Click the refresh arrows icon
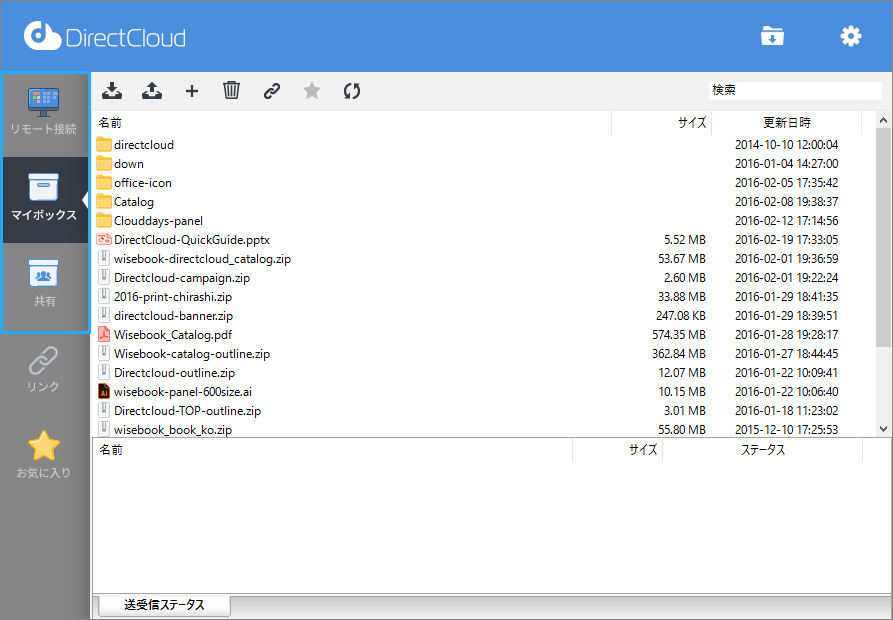Viewport: 893px width, 620px height. (x=352, y=91)
